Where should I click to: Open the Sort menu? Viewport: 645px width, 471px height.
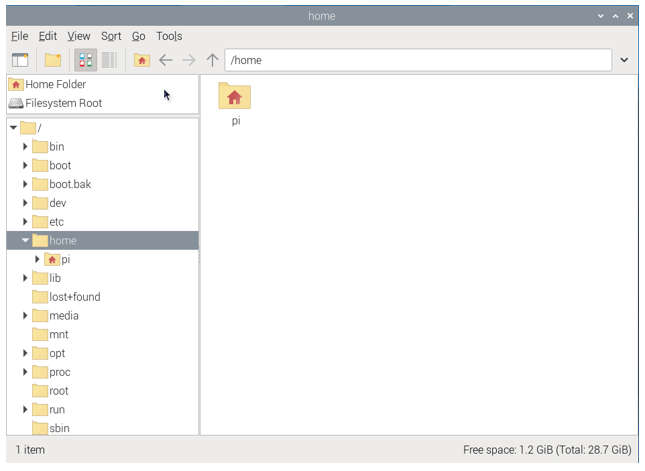click(x=111, y=36)
